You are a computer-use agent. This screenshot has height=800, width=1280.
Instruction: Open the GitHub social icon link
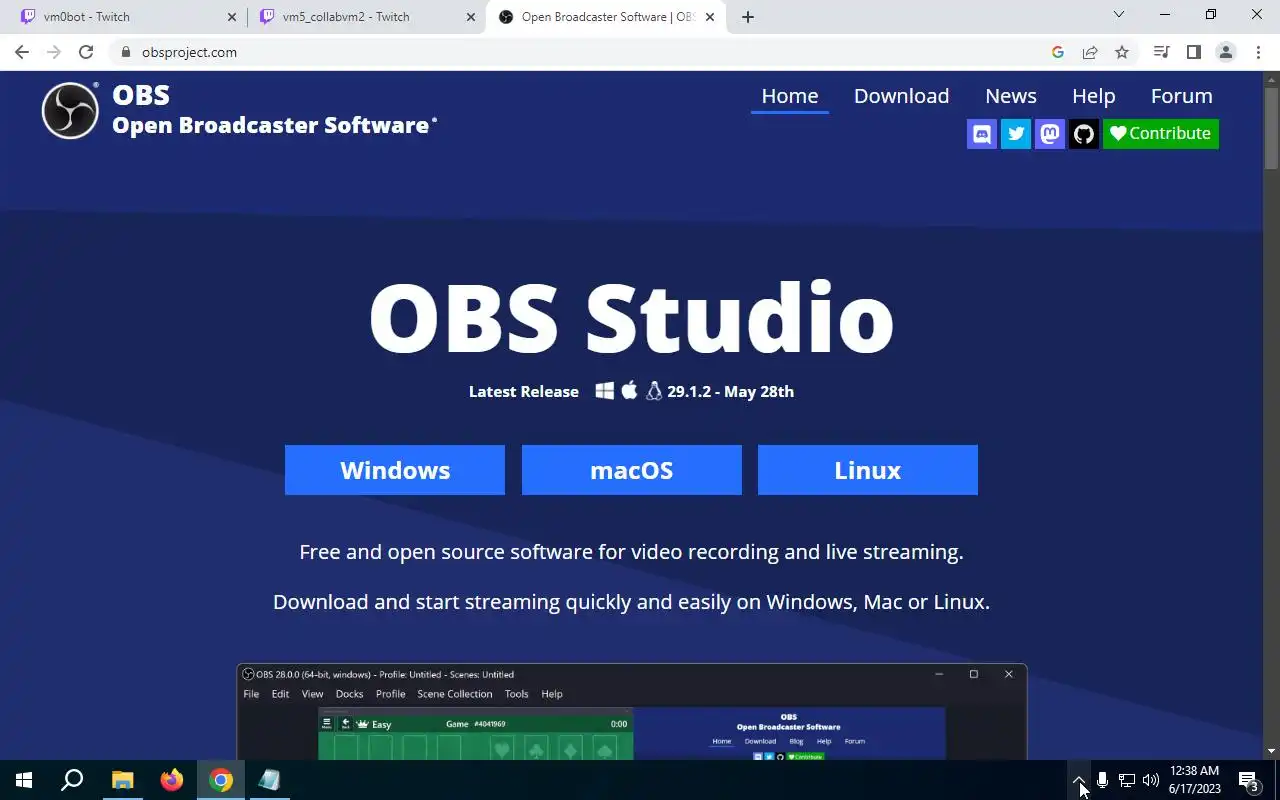1084,134
